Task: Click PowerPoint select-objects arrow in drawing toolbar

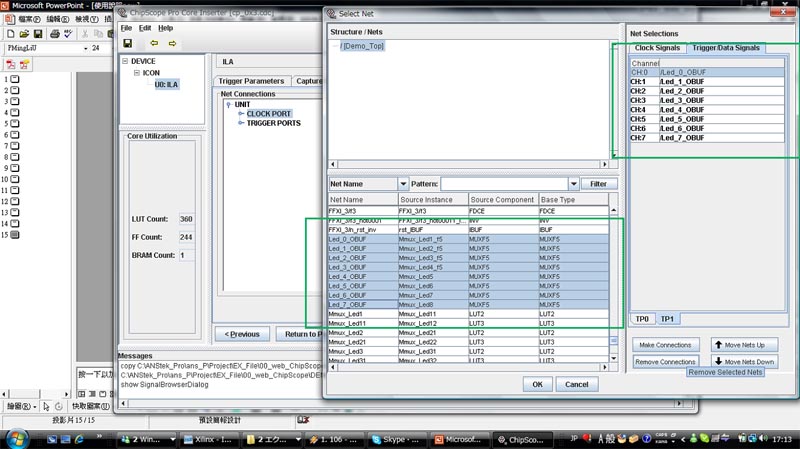Action: click(x=46, y=406)
